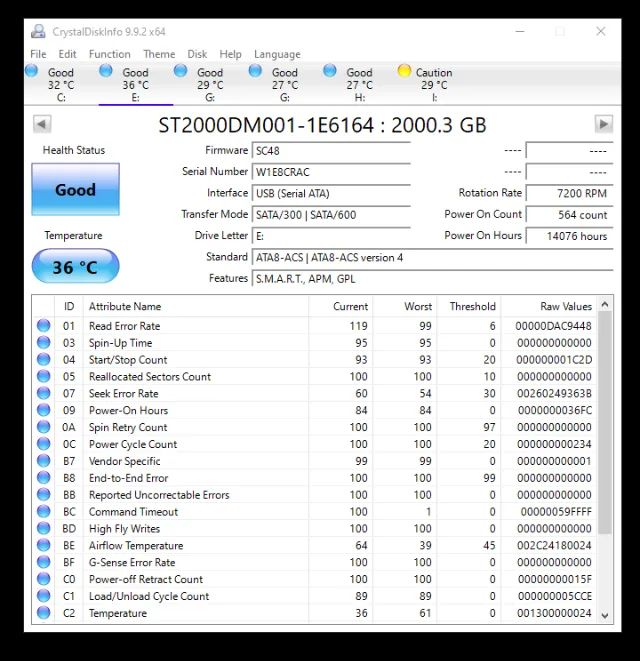Open the Language menu

click(277, 54)
